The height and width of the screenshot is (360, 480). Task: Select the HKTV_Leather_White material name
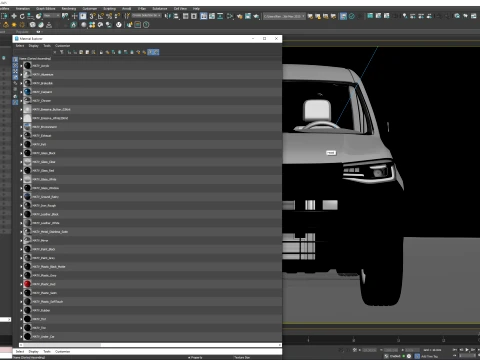(x=46, y=223)
